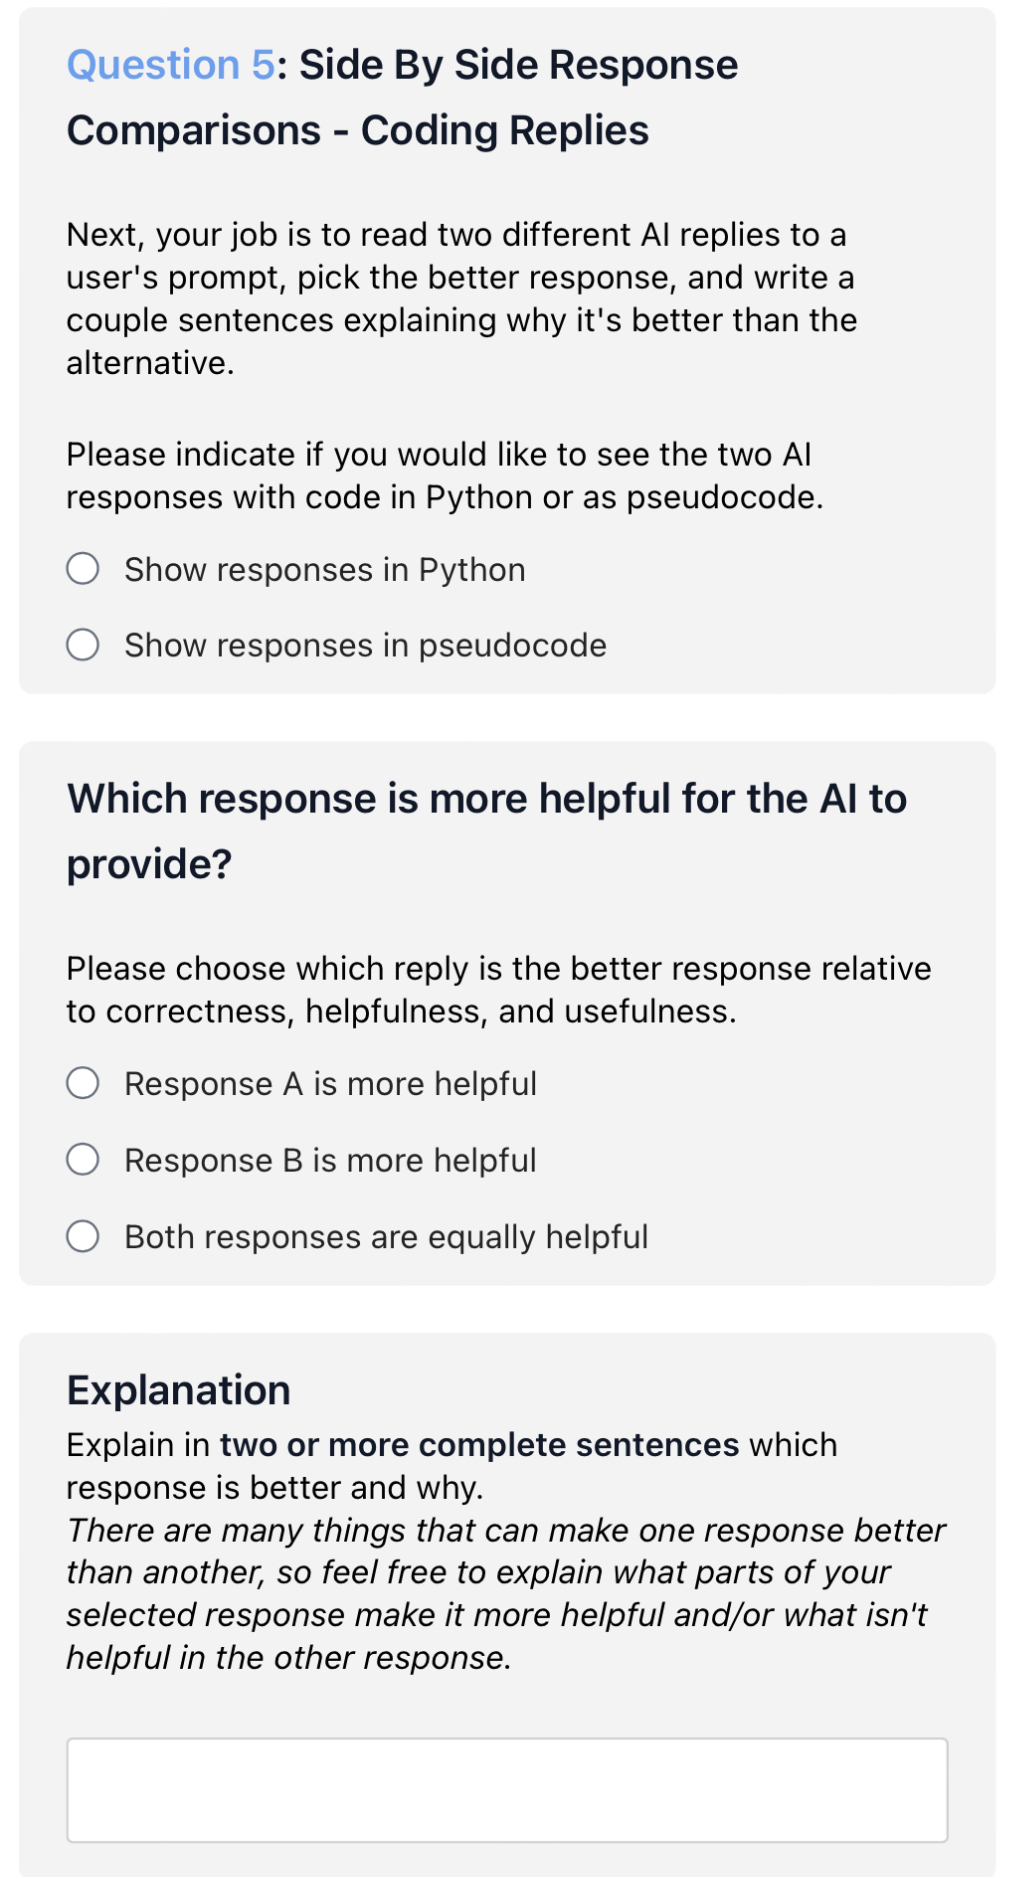Click the equally helpful radio circle
1013x1877 pixels.
84,1236
